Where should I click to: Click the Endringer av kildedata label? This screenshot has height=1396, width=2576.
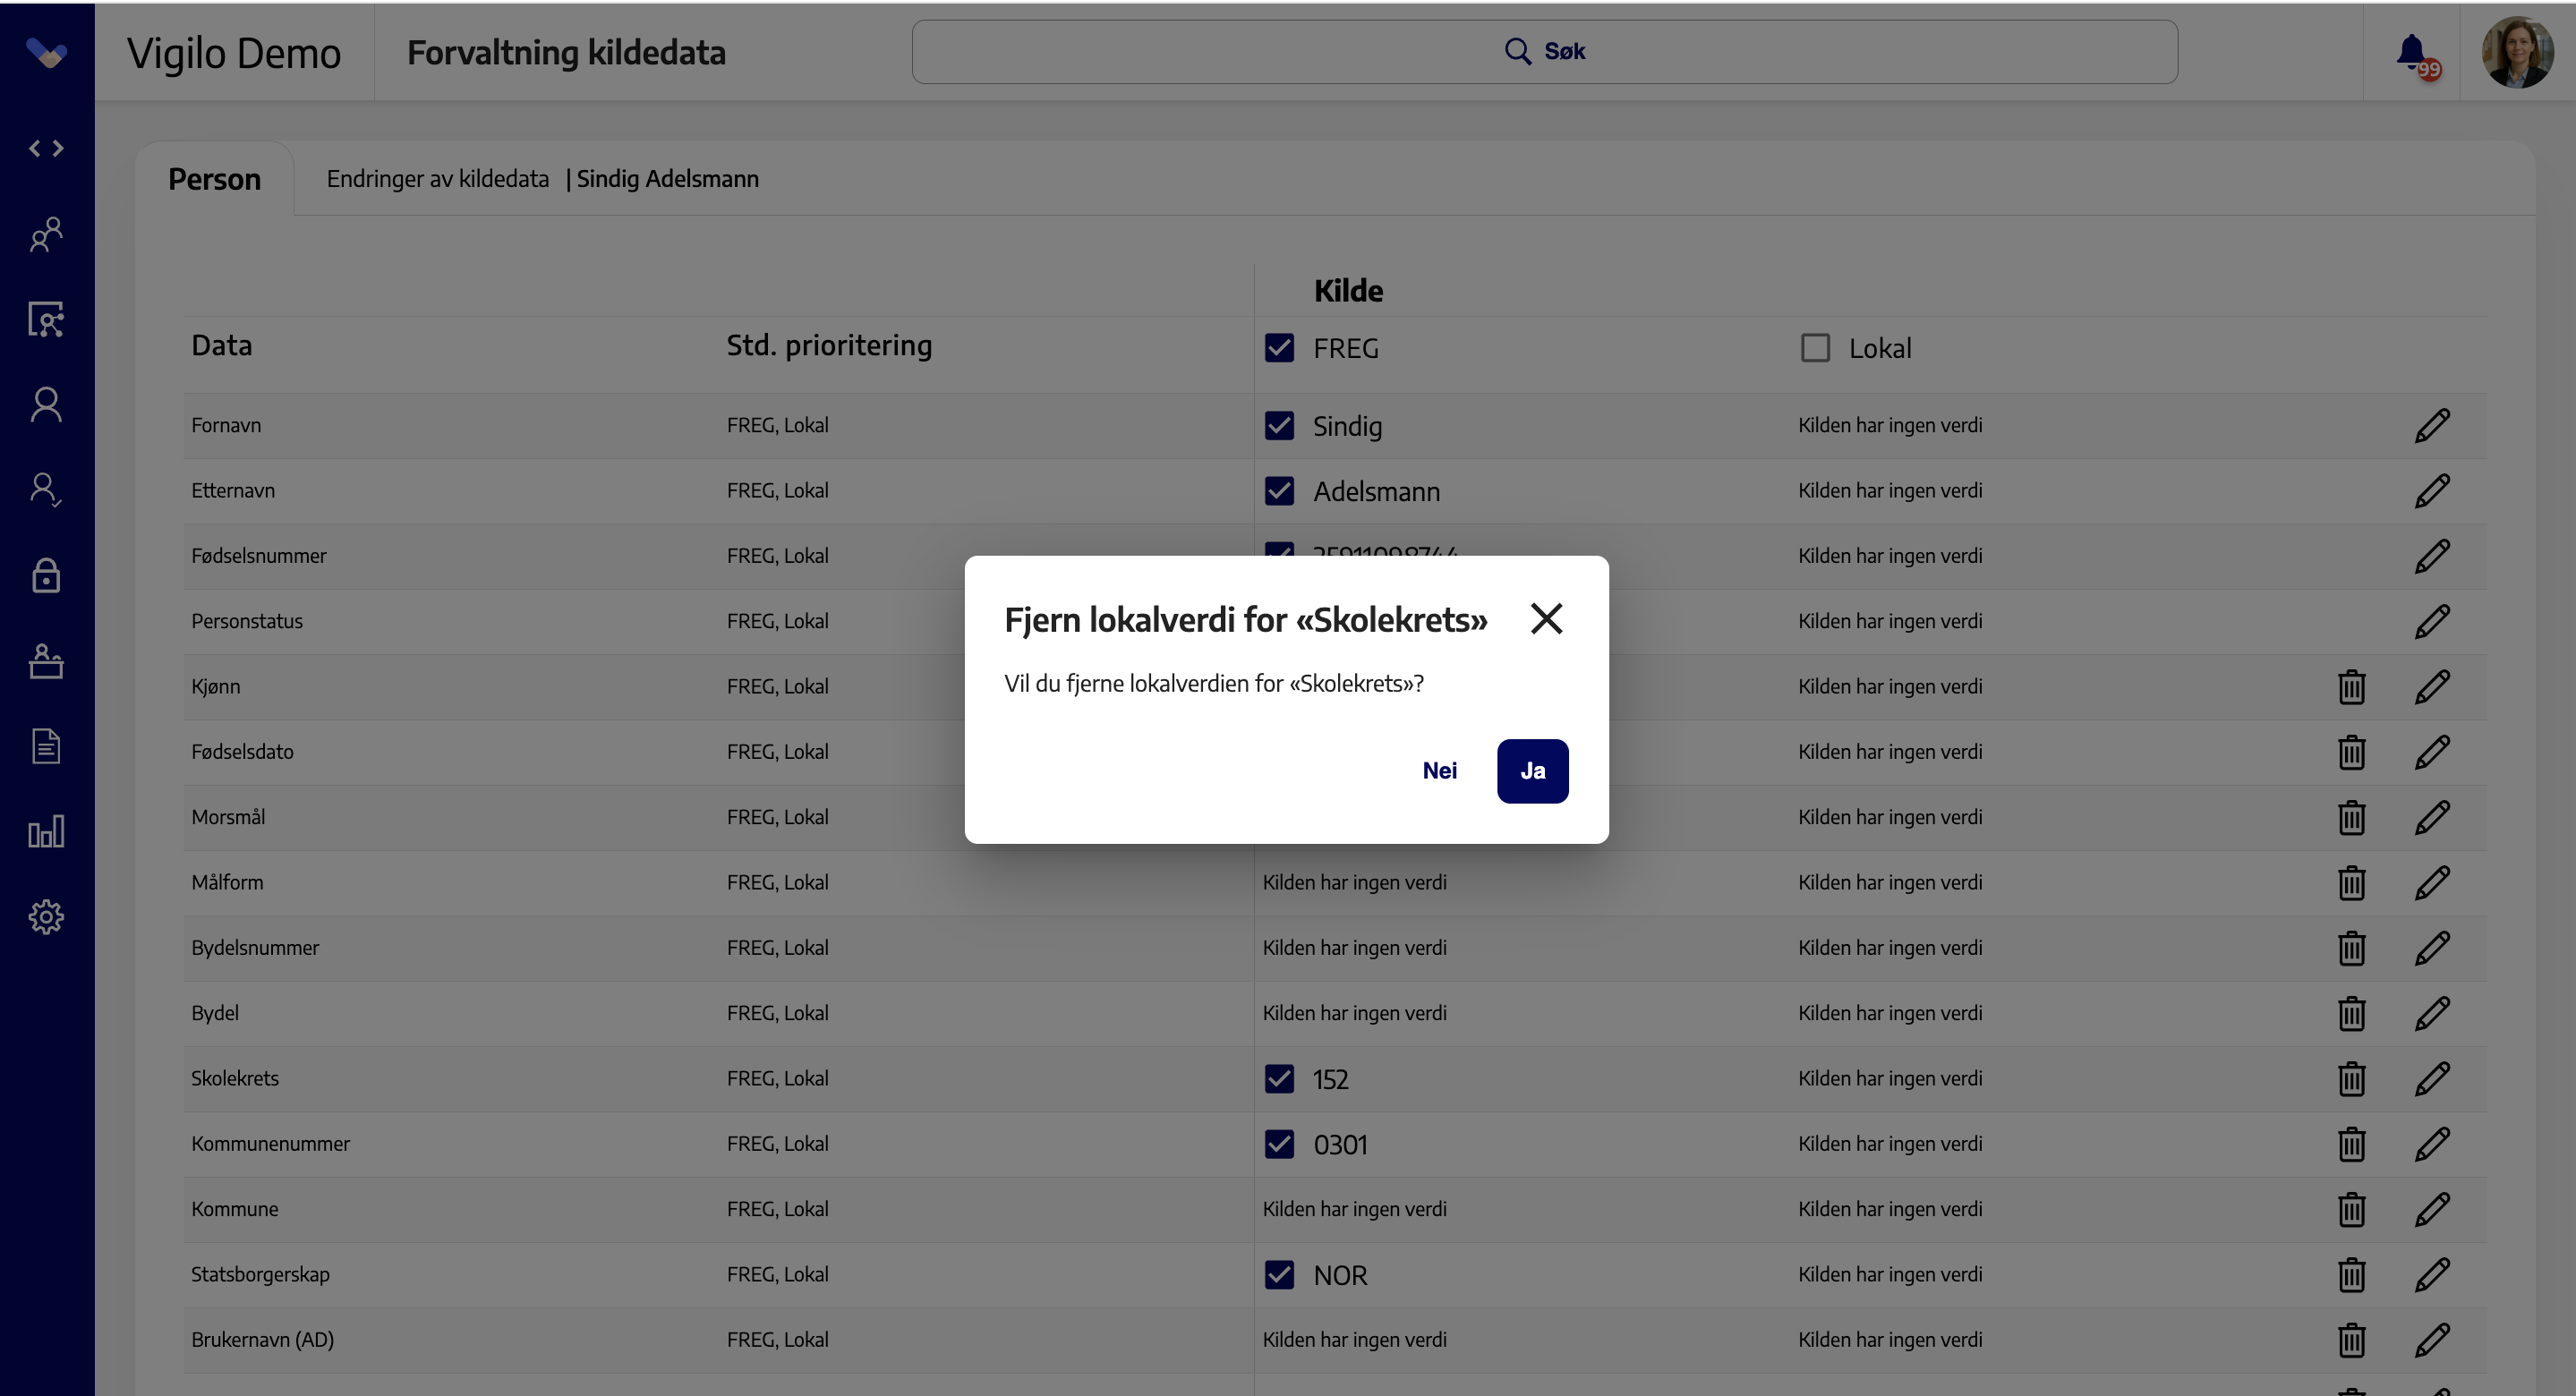tap(437, 179)
